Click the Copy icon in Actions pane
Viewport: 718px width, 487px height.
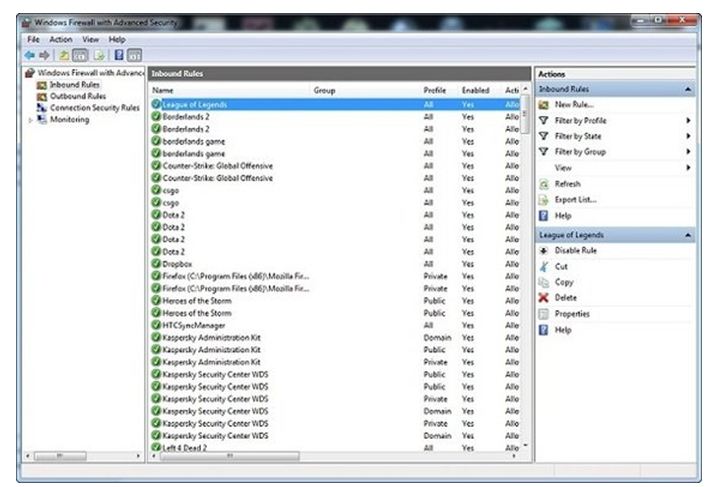tap(544, 282)
